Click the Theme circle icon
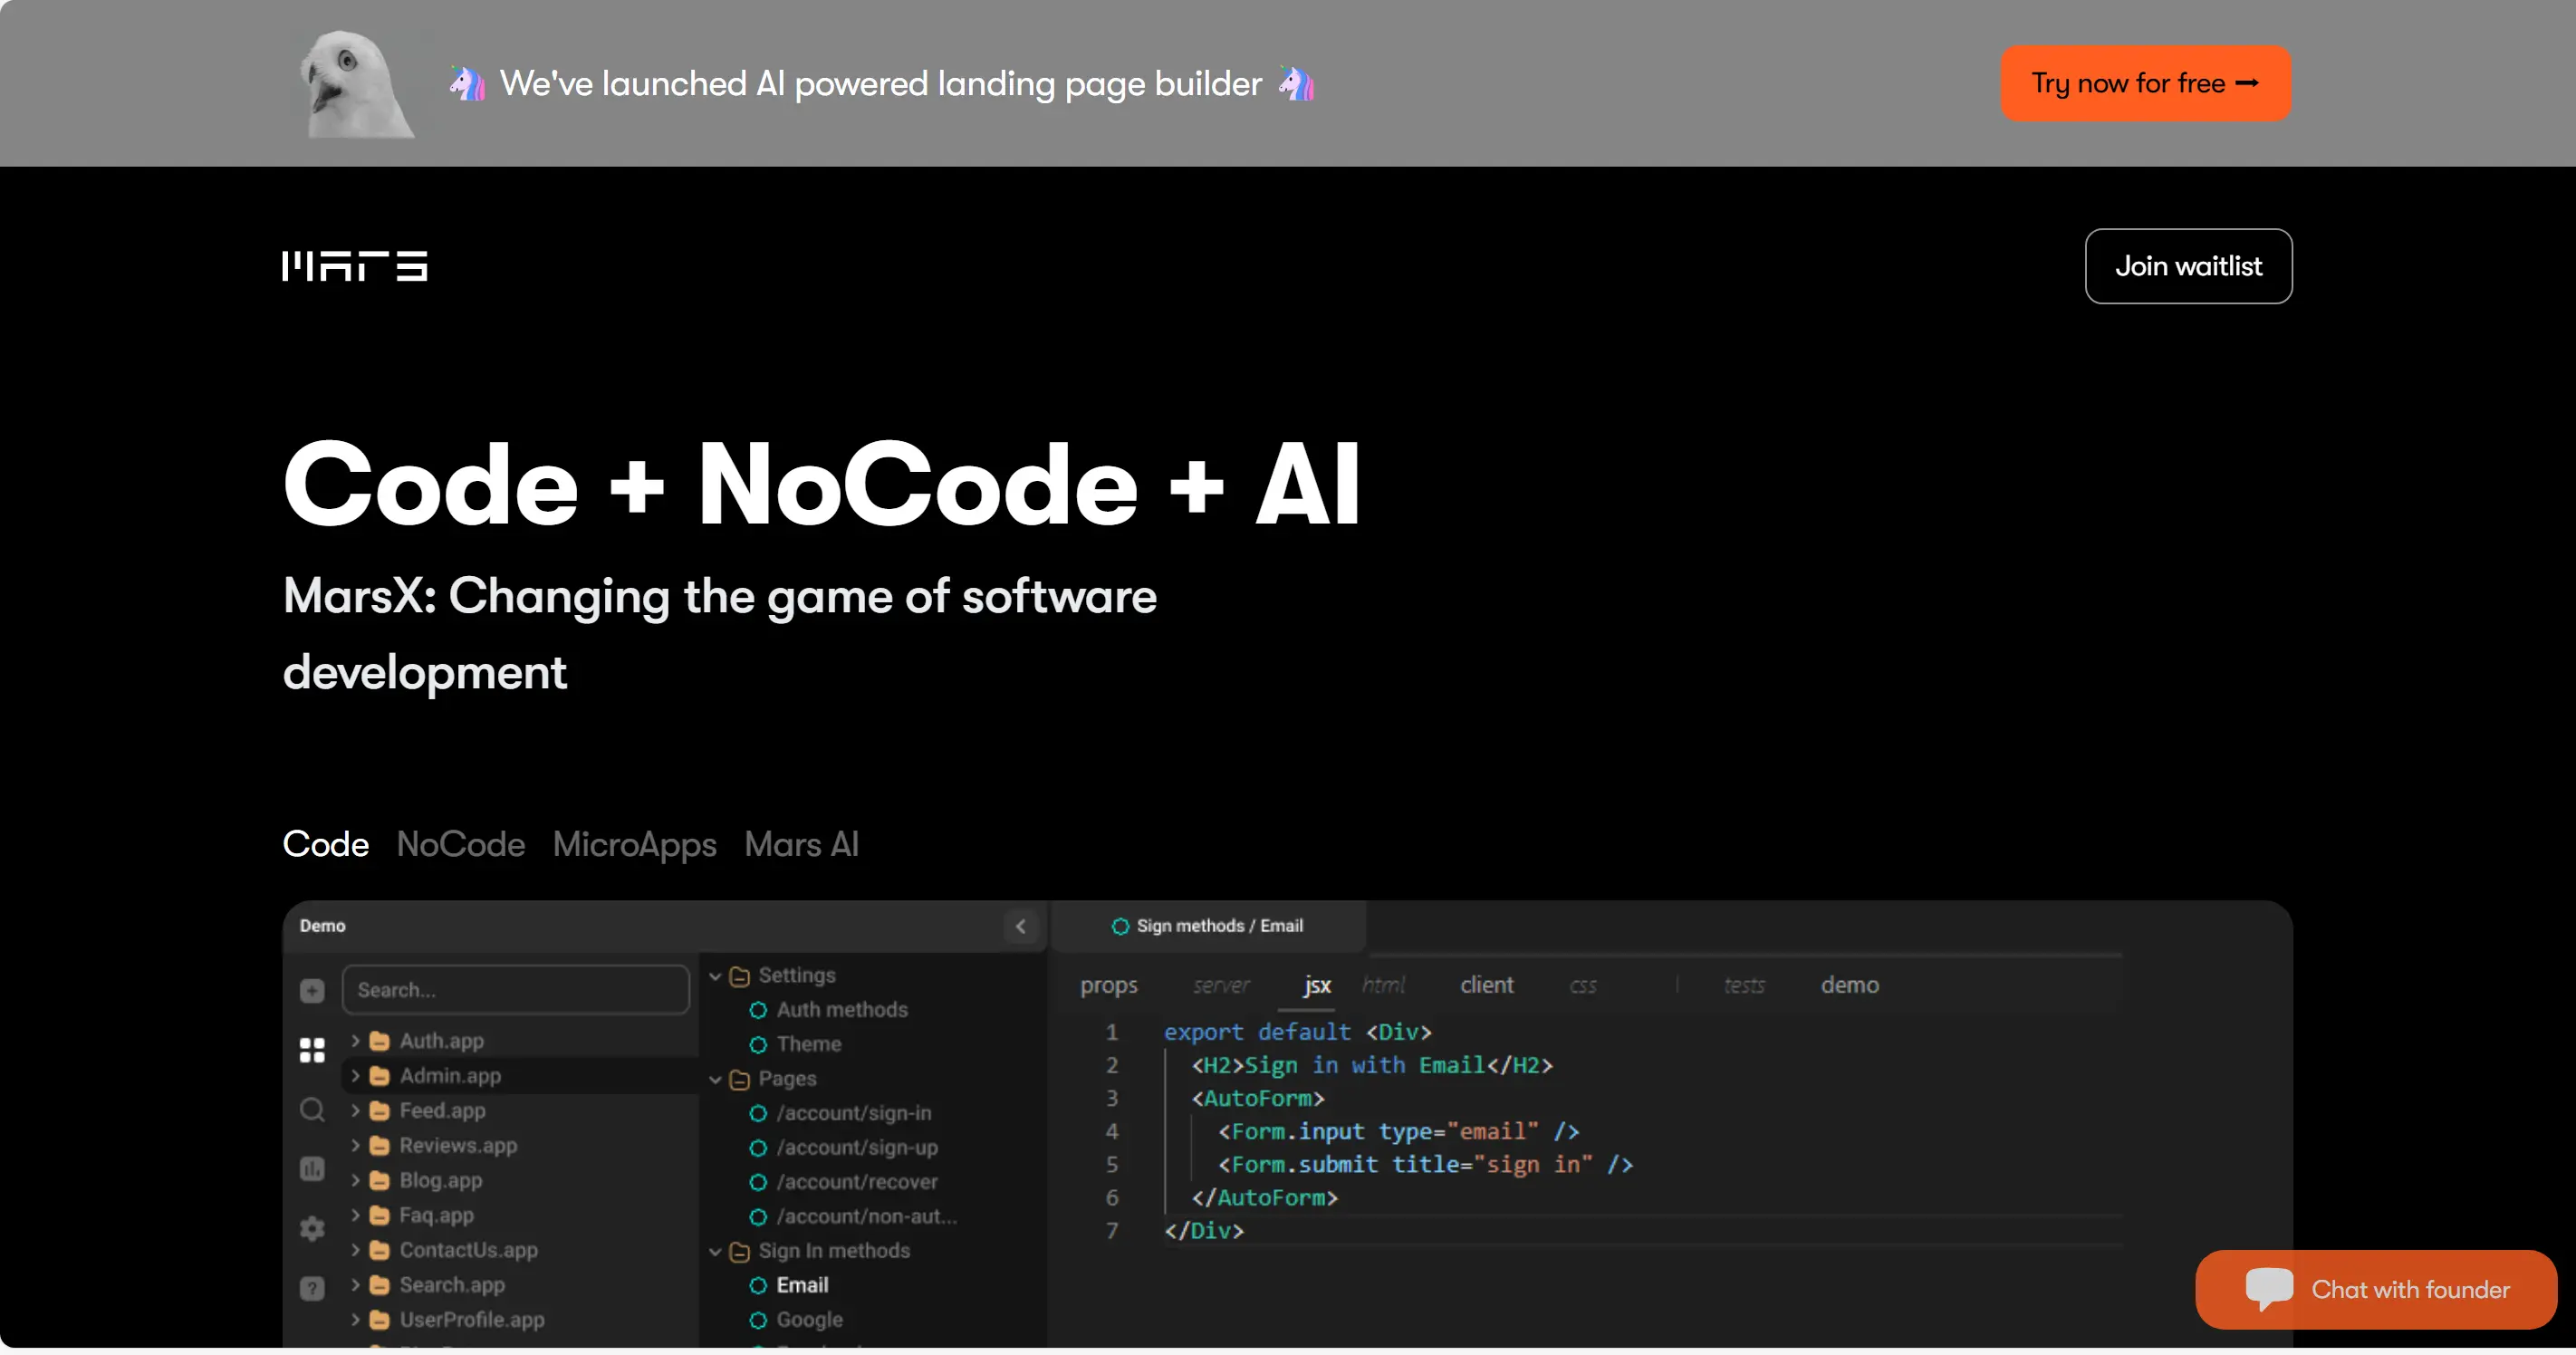 pos(758,1045)
